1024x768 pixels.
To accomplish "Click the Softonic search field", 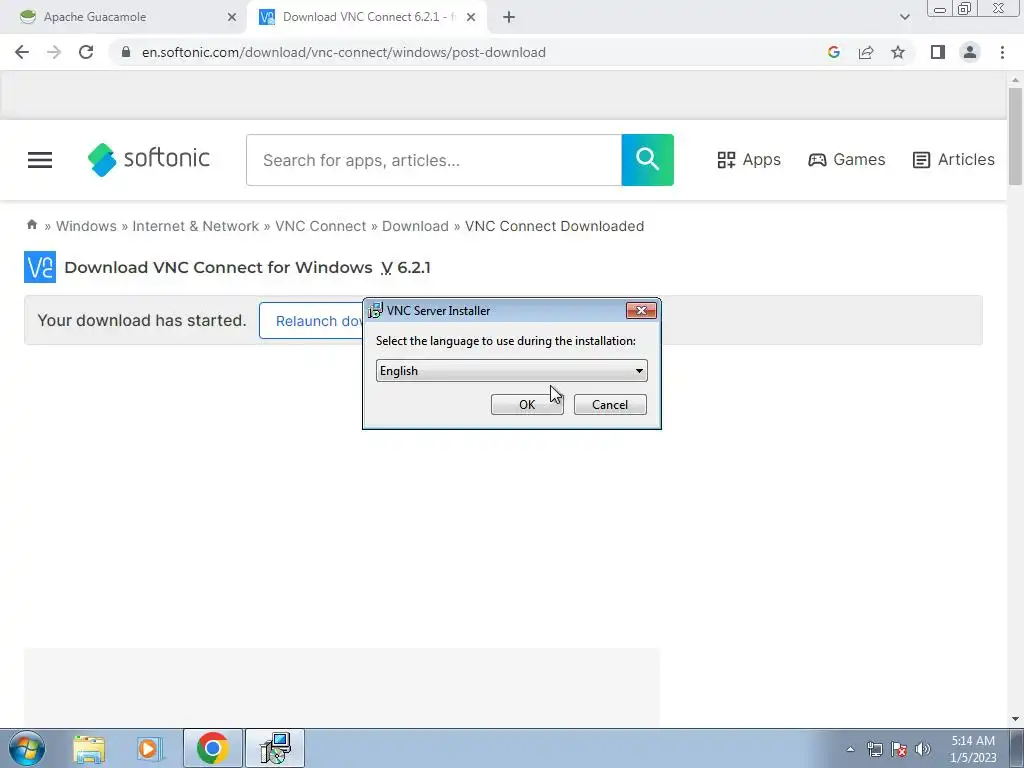I will (434, 160).
